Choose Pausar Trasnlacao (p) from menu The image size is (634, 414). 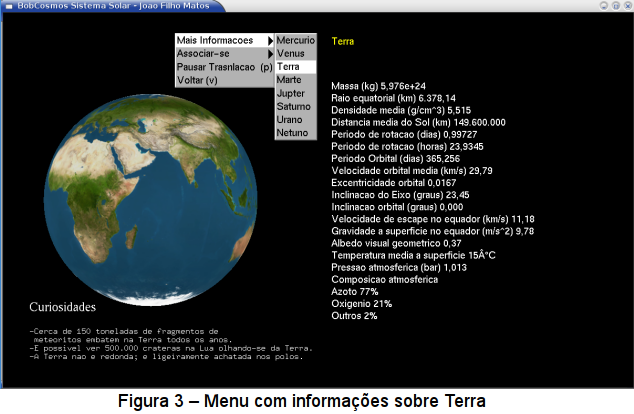[225, 67]
